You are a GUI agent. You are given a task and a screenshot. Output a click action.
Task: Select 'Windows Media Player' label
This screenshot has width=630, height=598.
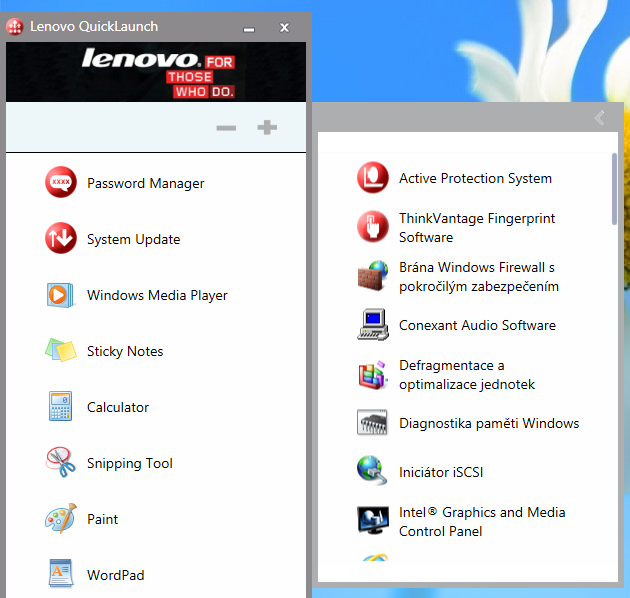(x=157, y=295)
